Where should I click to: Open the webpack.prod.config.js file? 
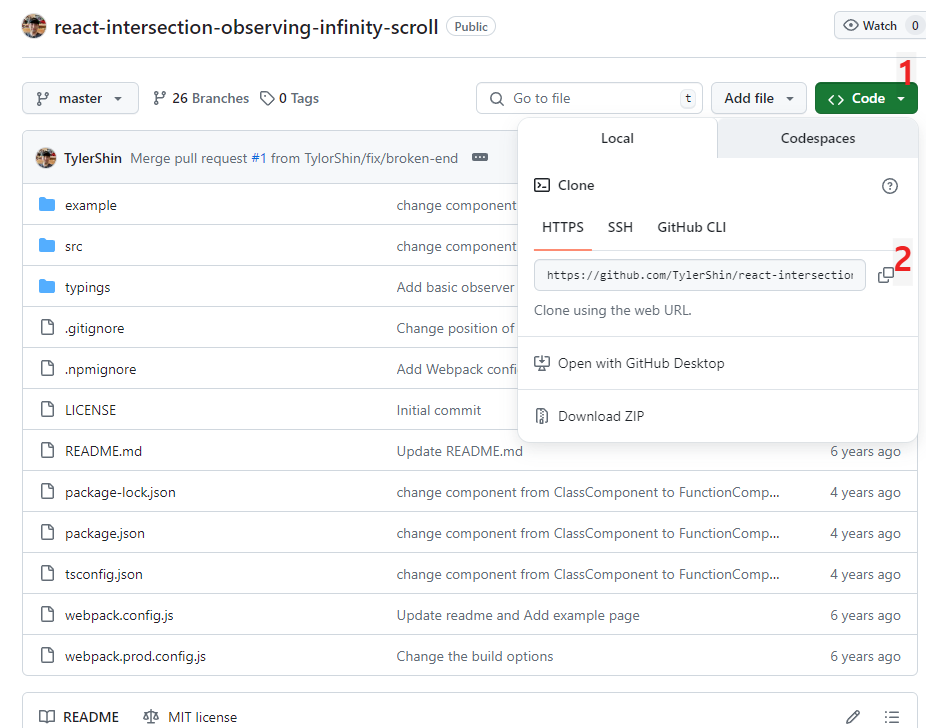point(135,657)
